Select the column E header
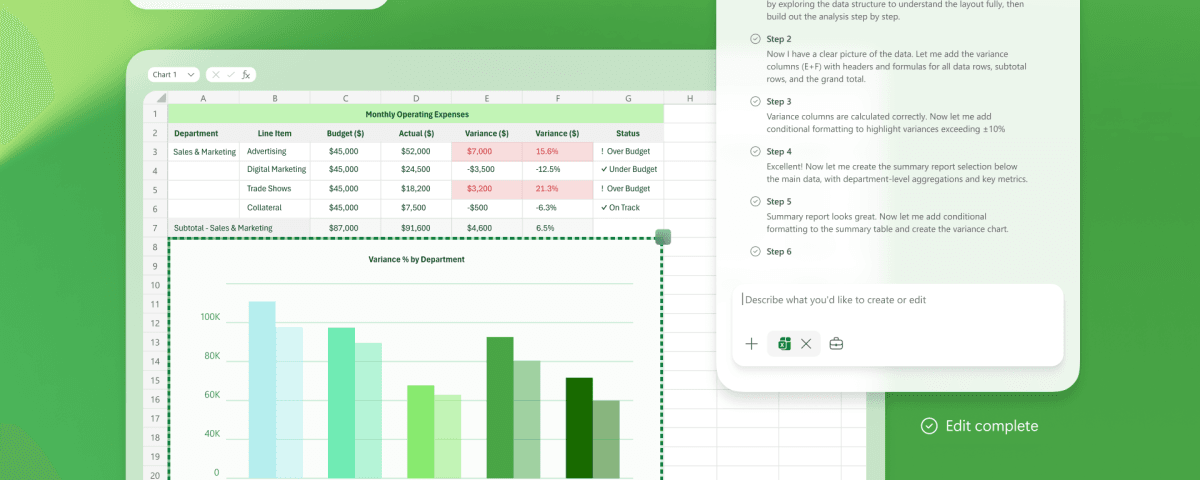This screenshot has height=480, width=1200. (486, 98)
